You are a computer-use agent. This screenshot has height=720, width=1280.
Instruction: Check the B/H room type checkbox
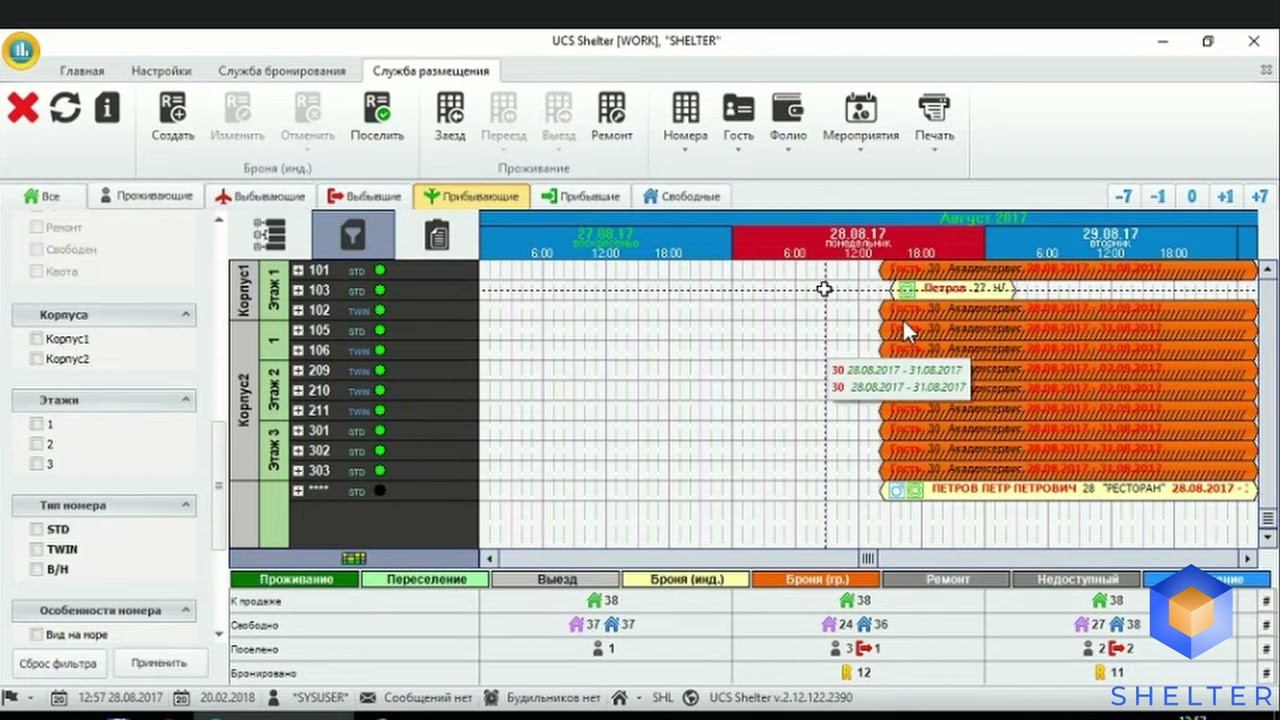pyautogui.click(x=37, y=569)
